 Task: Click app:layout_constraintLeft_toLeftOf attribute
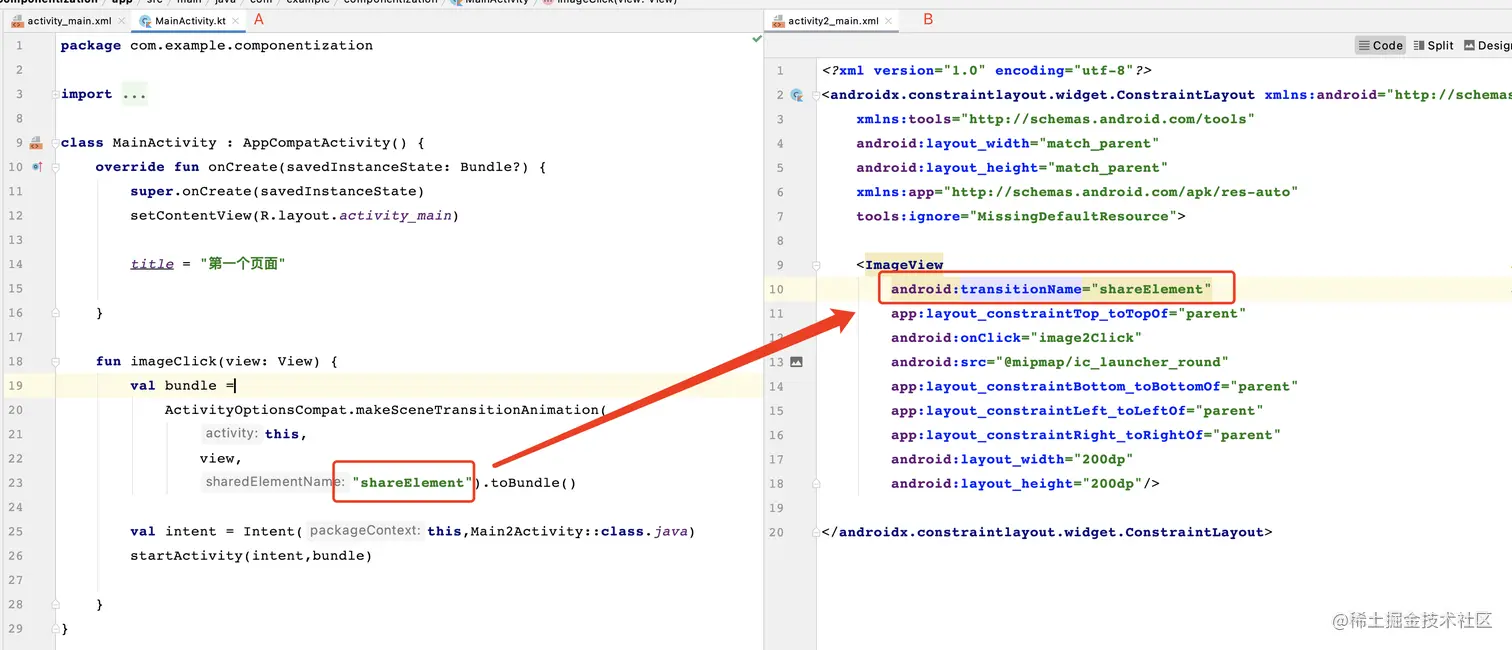pos(1078,410)
